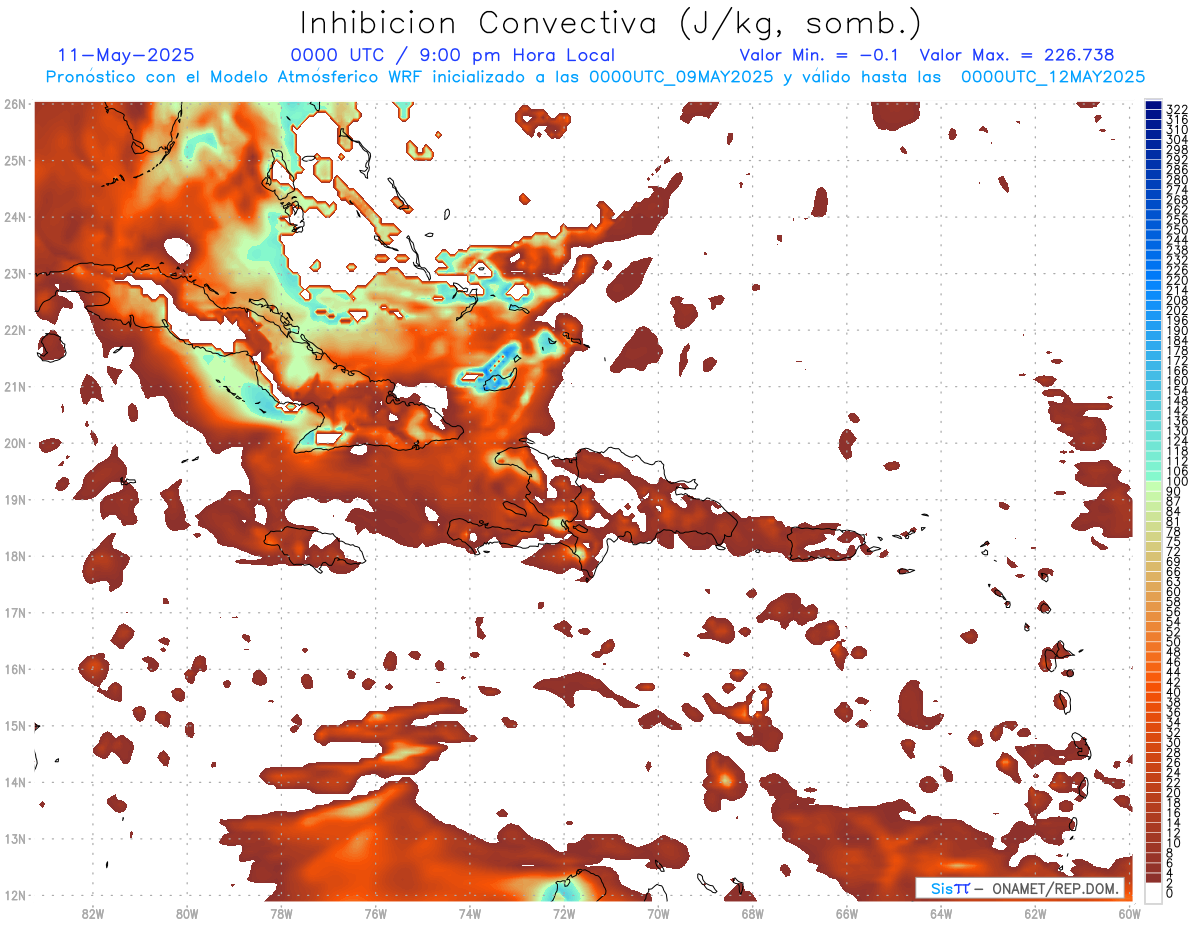This screenshot has height=927, width=1200.
Task: Click the '70W' longitude axis label
Action: [658, 913]
